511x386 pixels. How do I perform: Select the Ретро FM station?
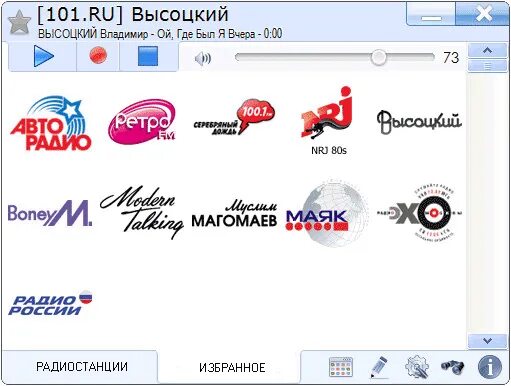coord(142,122)
